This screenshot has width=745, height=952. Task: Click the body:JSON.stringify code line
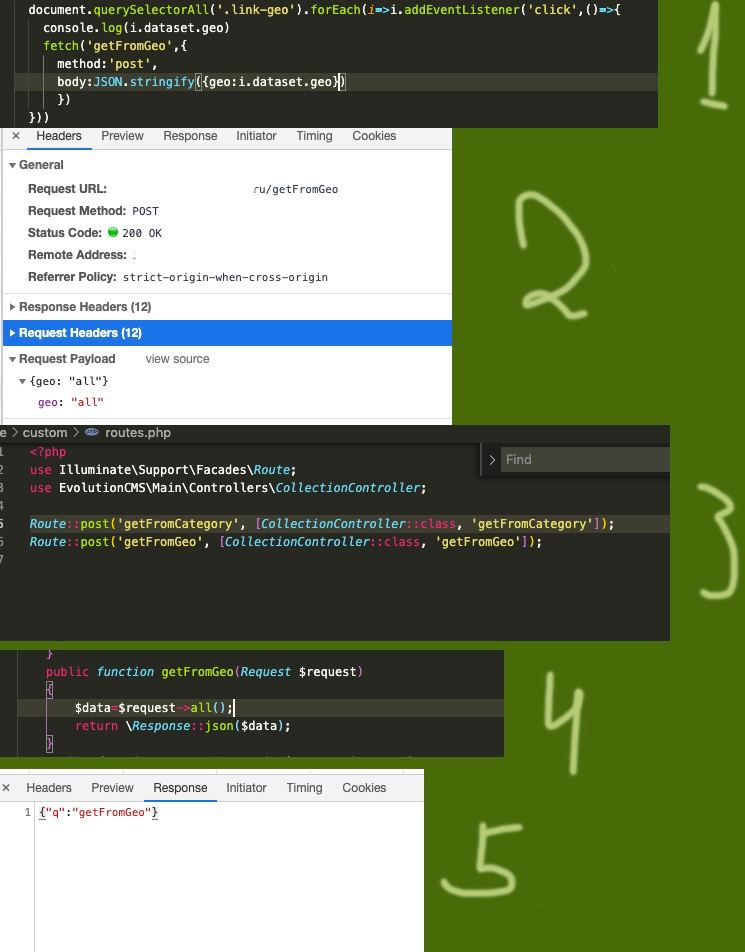click(201, 81)
